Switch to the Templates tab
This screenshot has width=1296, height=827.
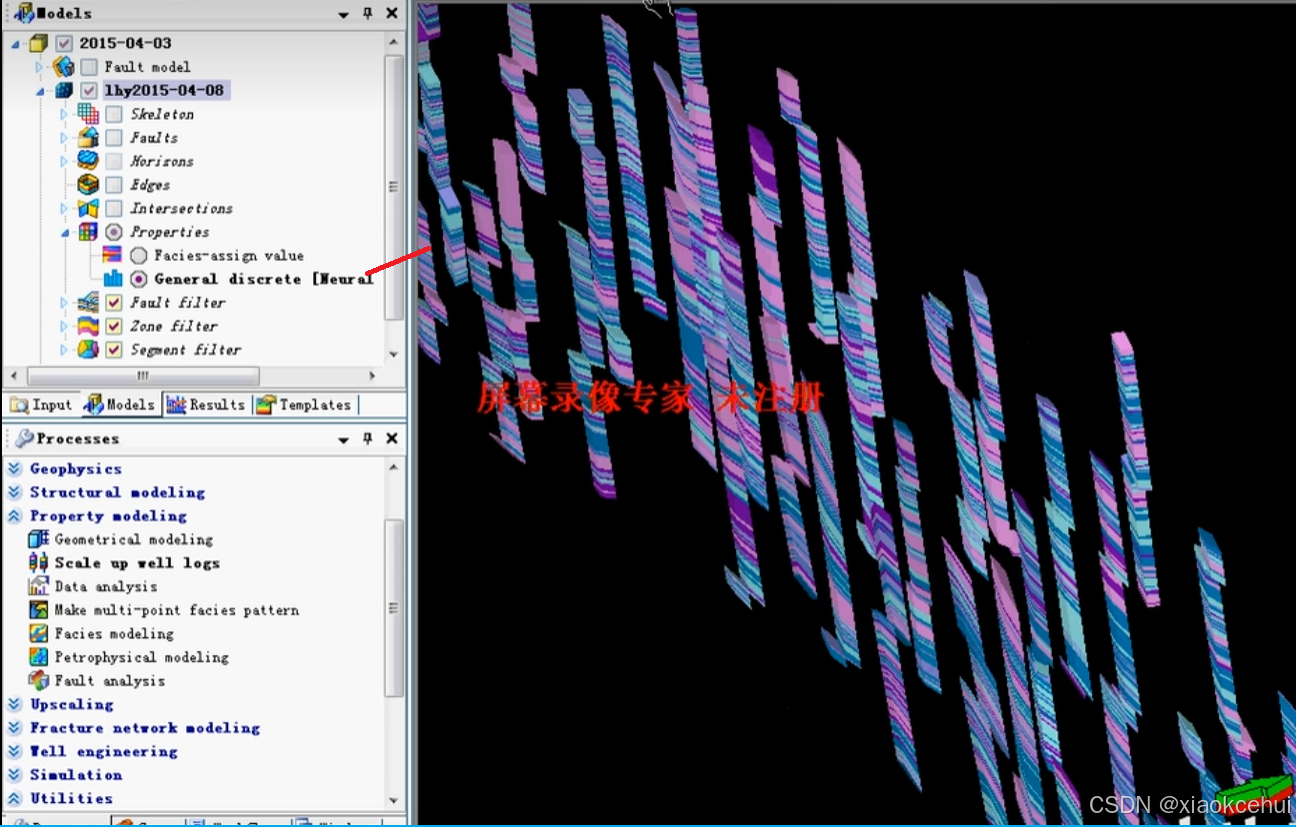(x=304, y=405)
